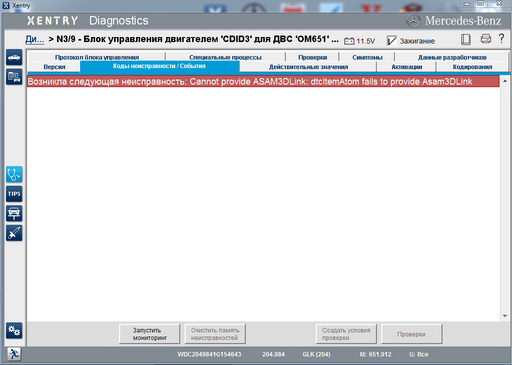The image size is (512, 365).
Task: Open the gears settings icon
Action: click(14, 331)
